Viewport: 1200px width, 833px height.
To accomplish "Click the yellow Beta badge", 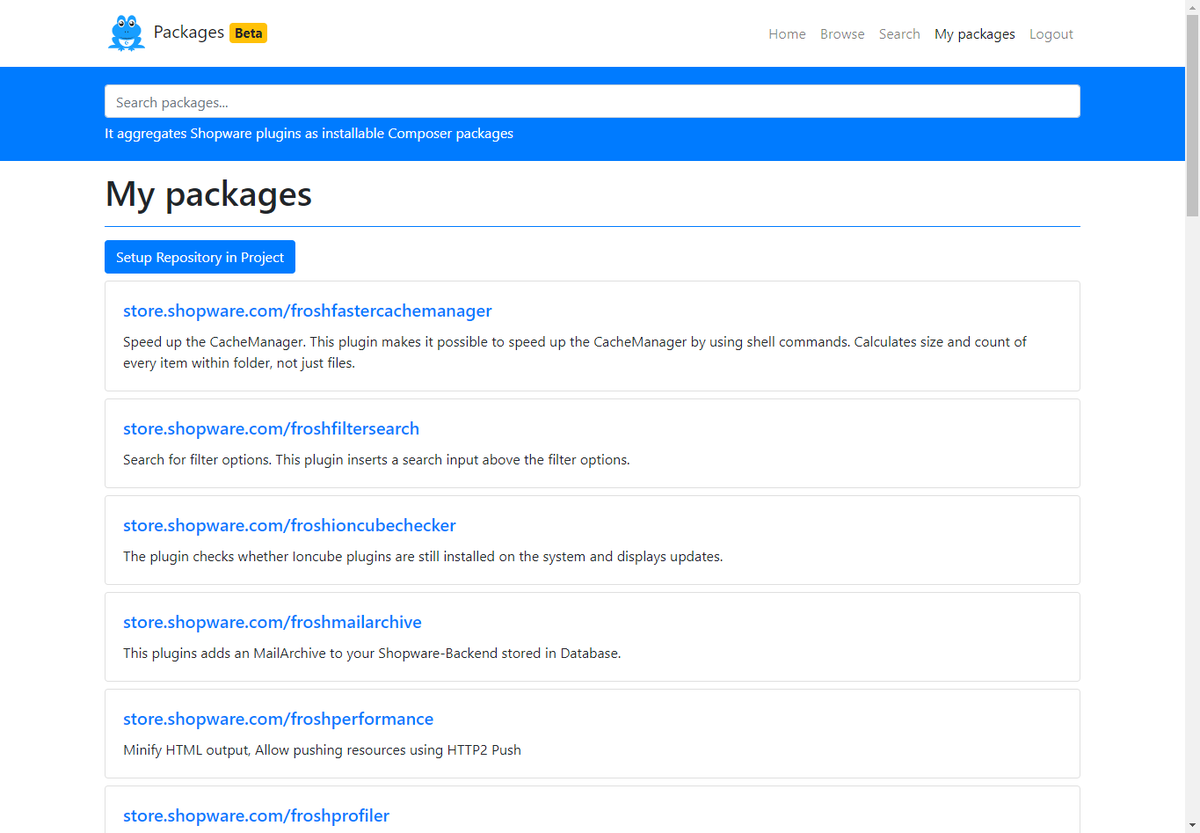I will tap(248, 33).
